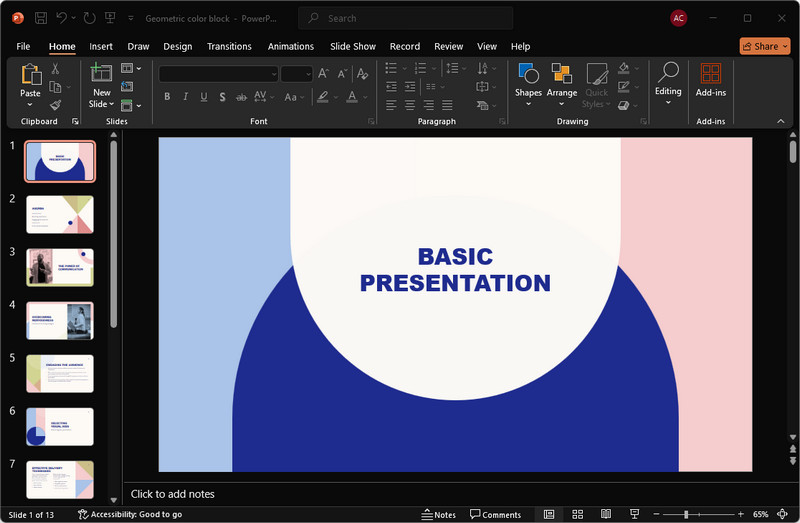Justify paragraph text
The width and height of the screenshot is (800, 523).
click(x=447, y=105)
